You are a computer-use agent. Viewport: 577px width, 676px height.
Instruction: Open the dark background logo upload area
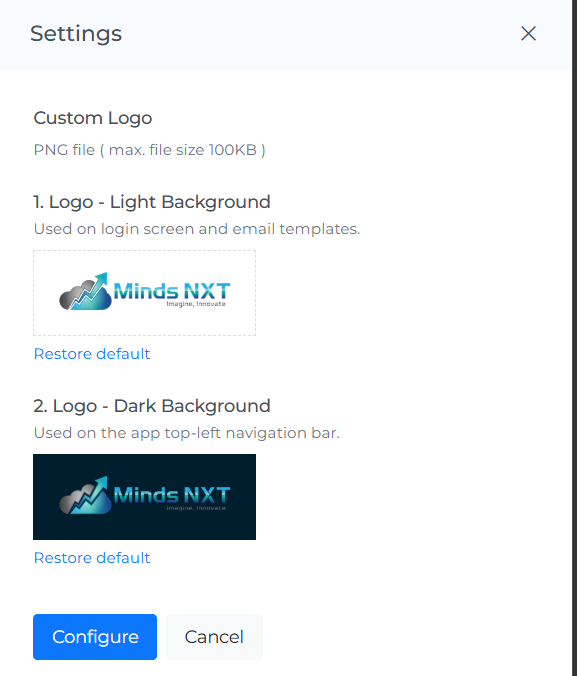click(x=144, y=497)
